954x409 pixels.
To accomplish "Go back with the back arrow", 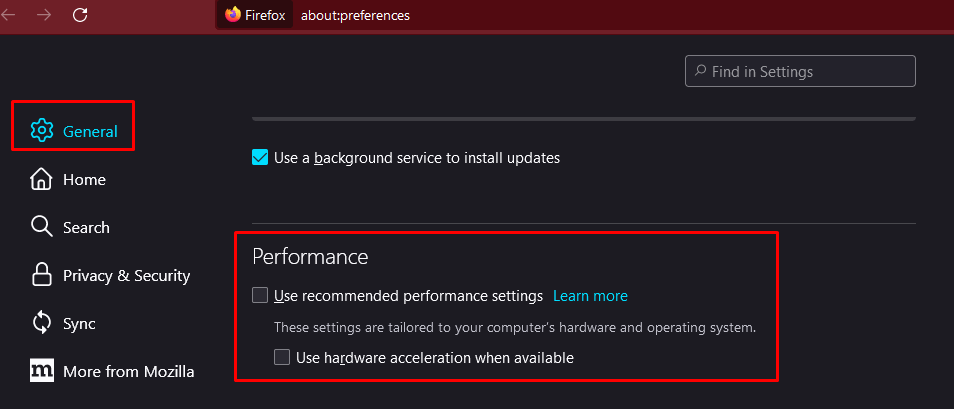I will [x=9, y=15].
